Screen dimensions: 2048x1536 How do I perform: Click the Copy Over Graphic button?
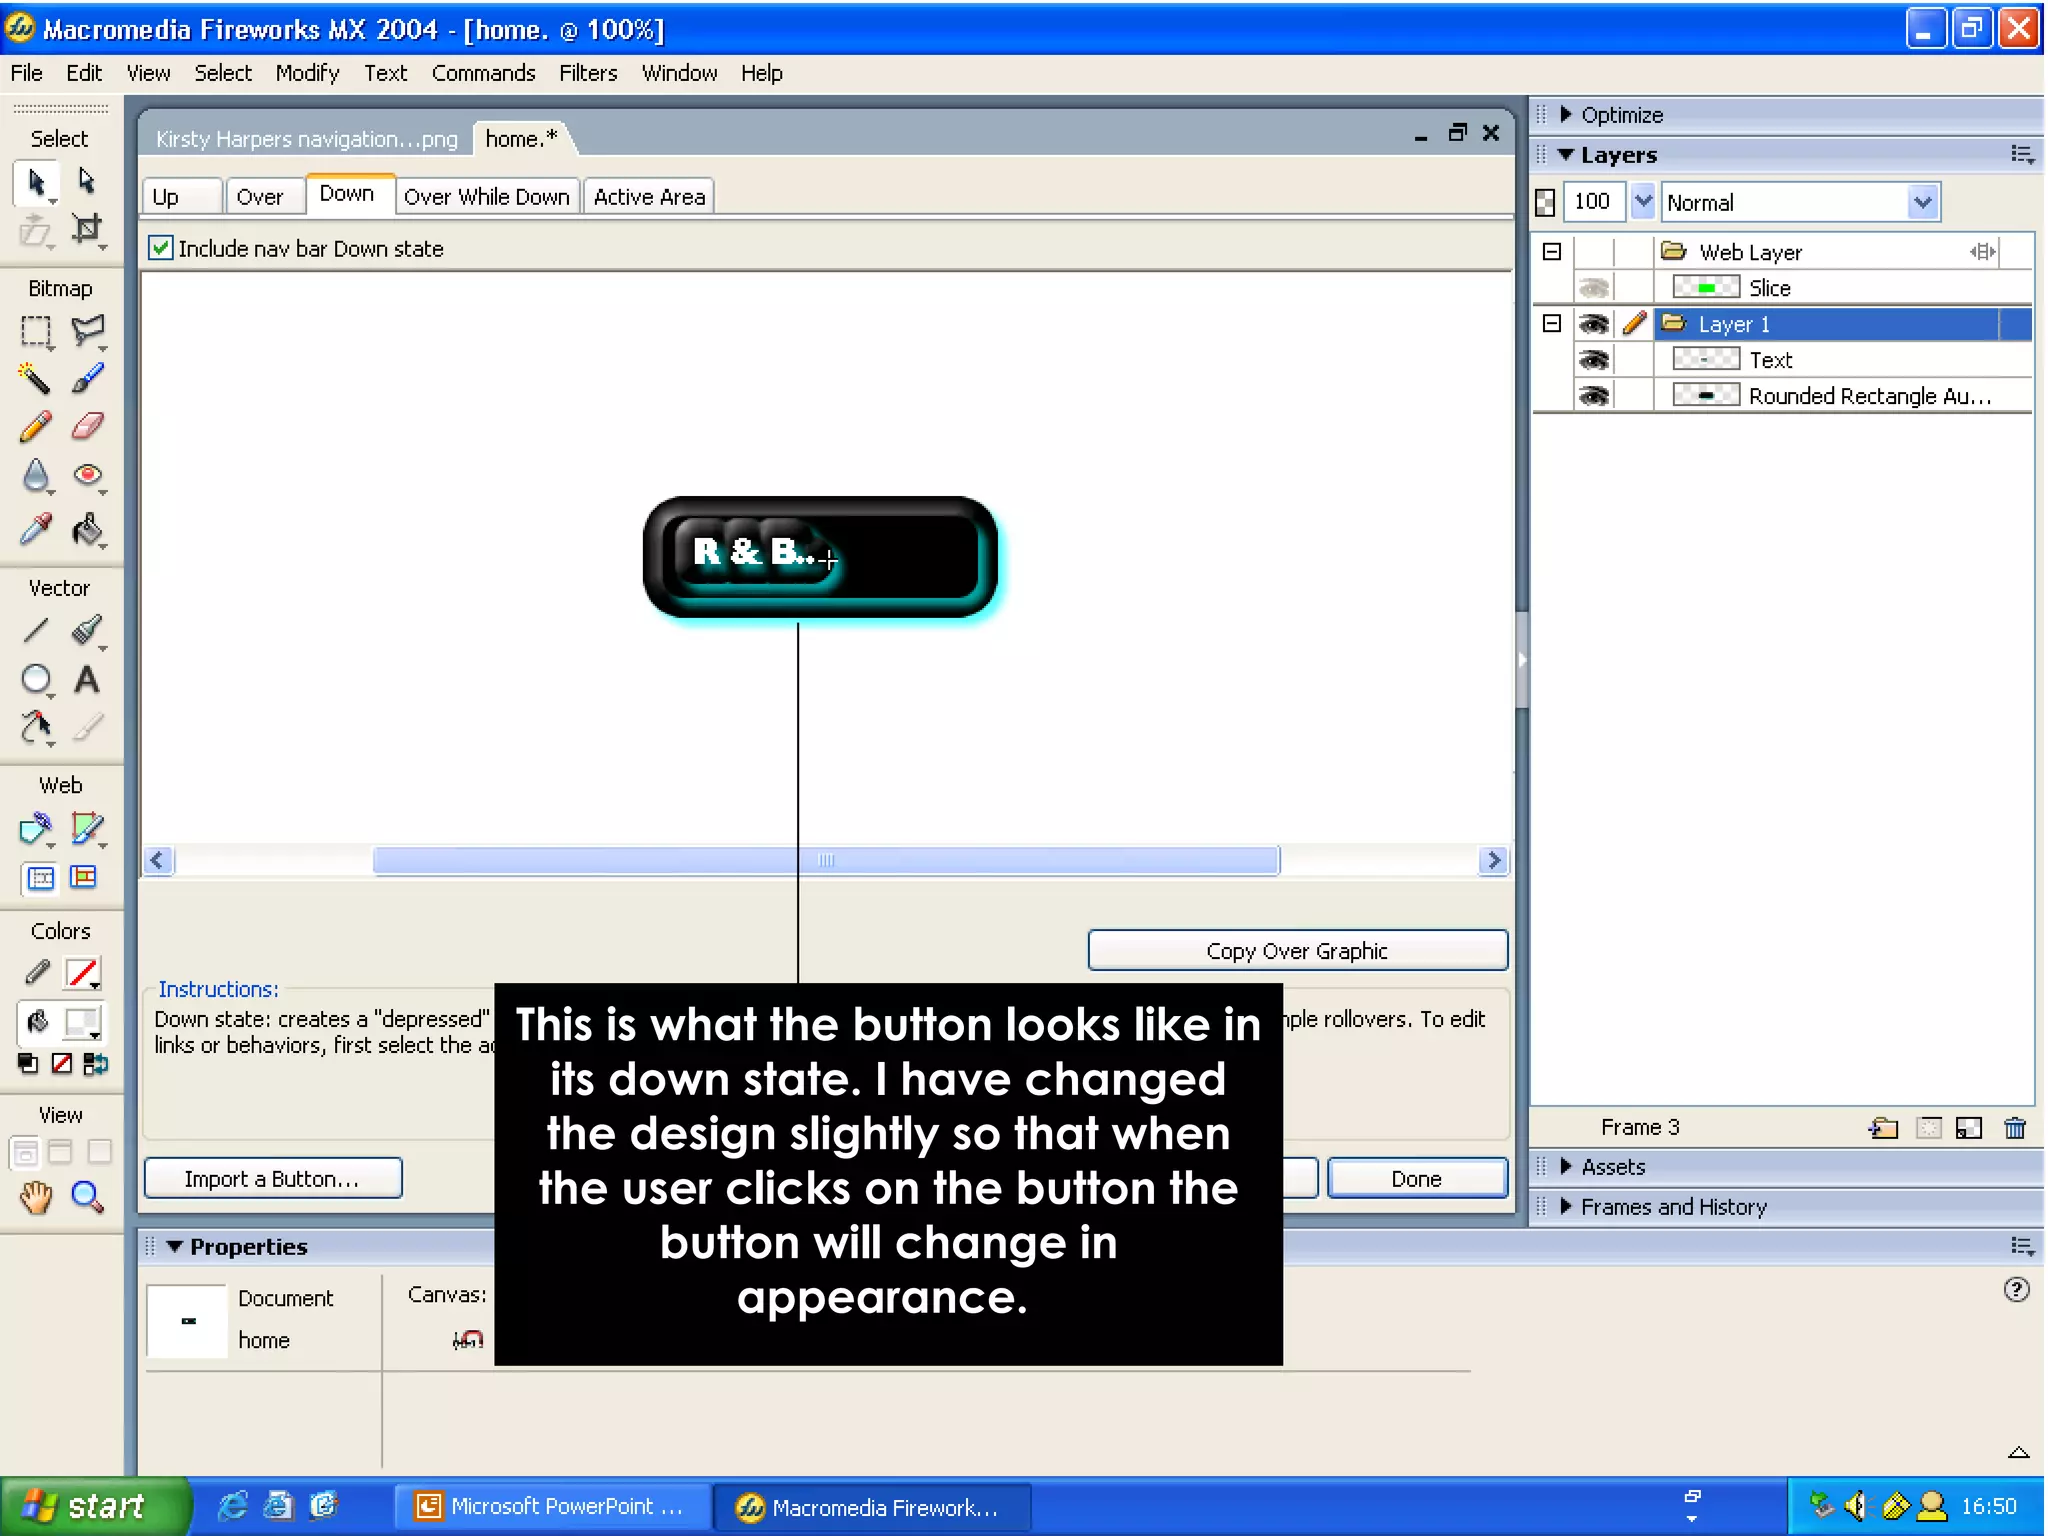click(1296, 951)
